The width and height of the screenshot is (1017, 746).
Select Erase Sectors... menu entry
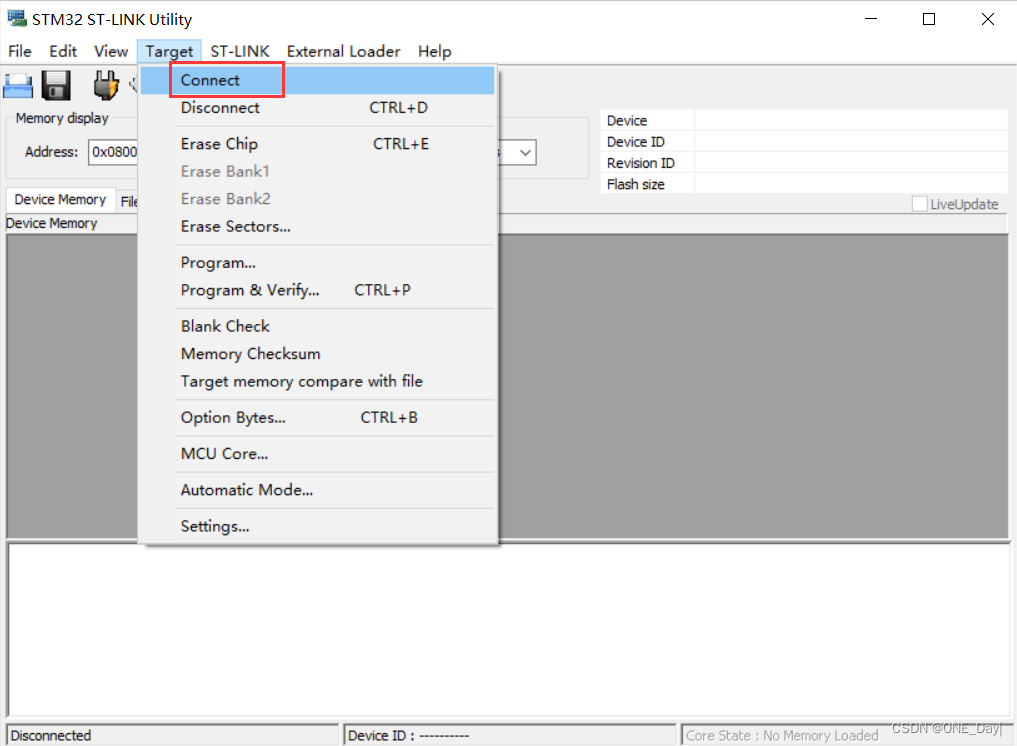pyautogui.click(x=318, y=226)
